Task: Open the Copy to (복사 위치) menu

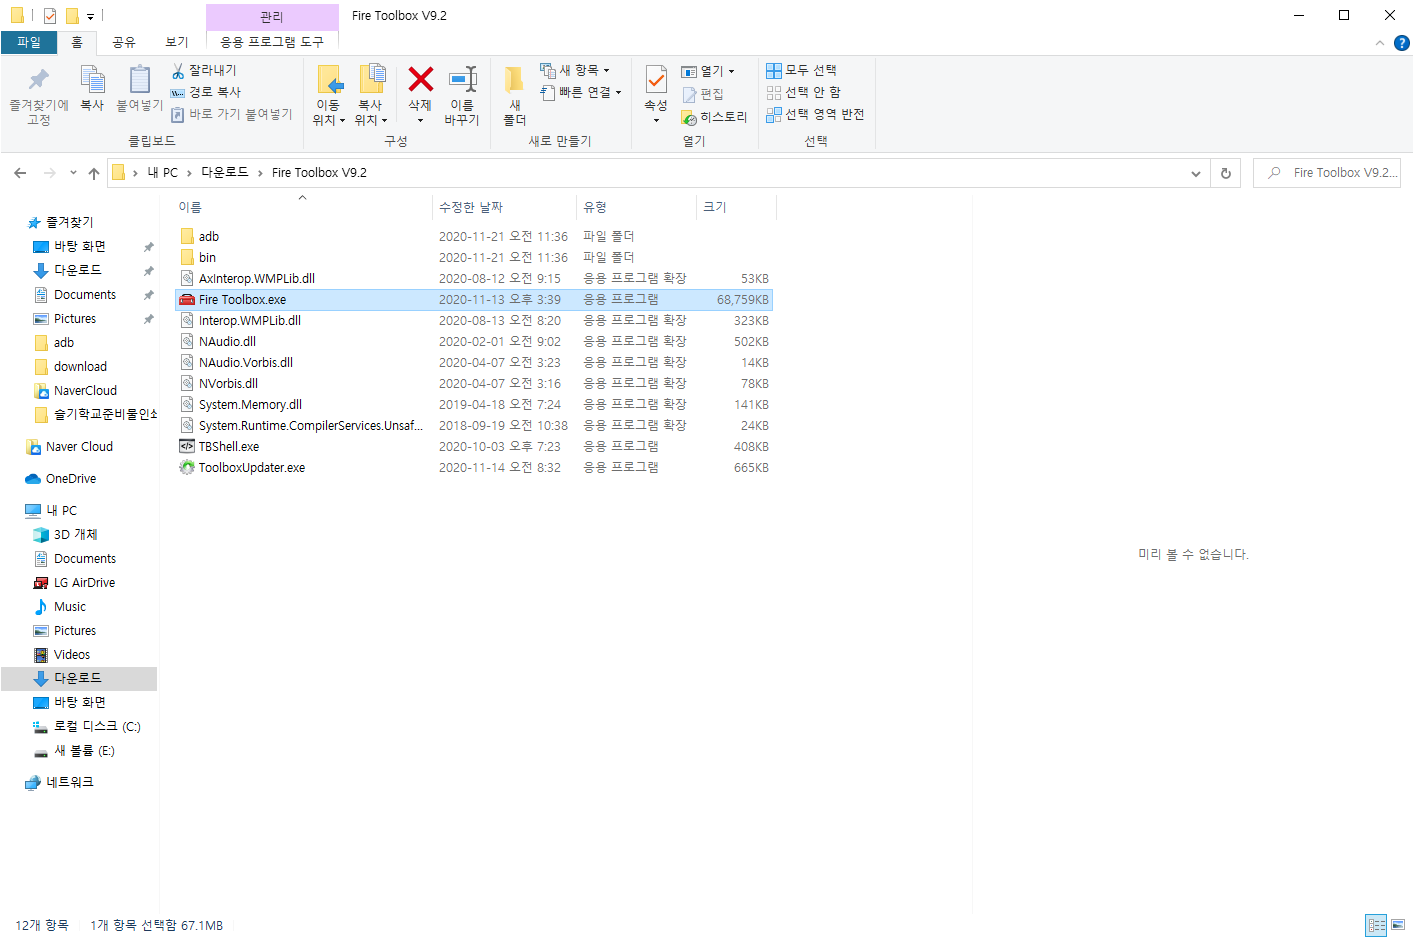Action: click(x=371, y=96)
